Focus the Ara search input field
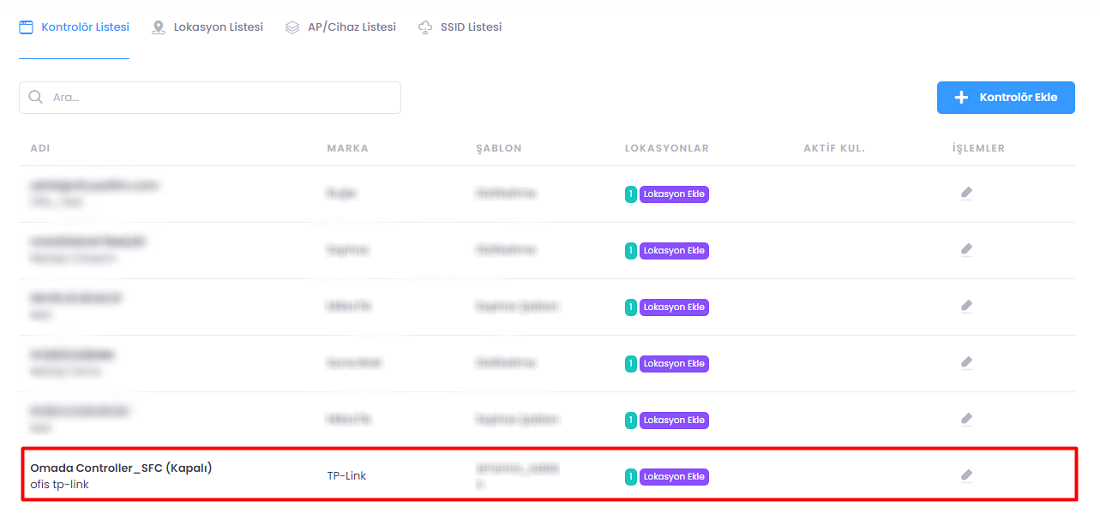This screenshot has height=513, width=1100. coord(220,98)
